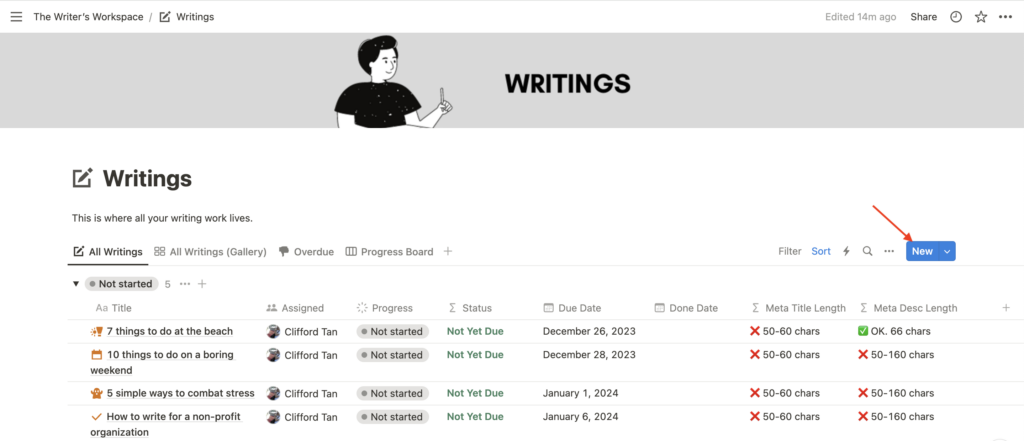
Task: Open '5 simple ways to combat stress' page
Action: pos(180,393)
